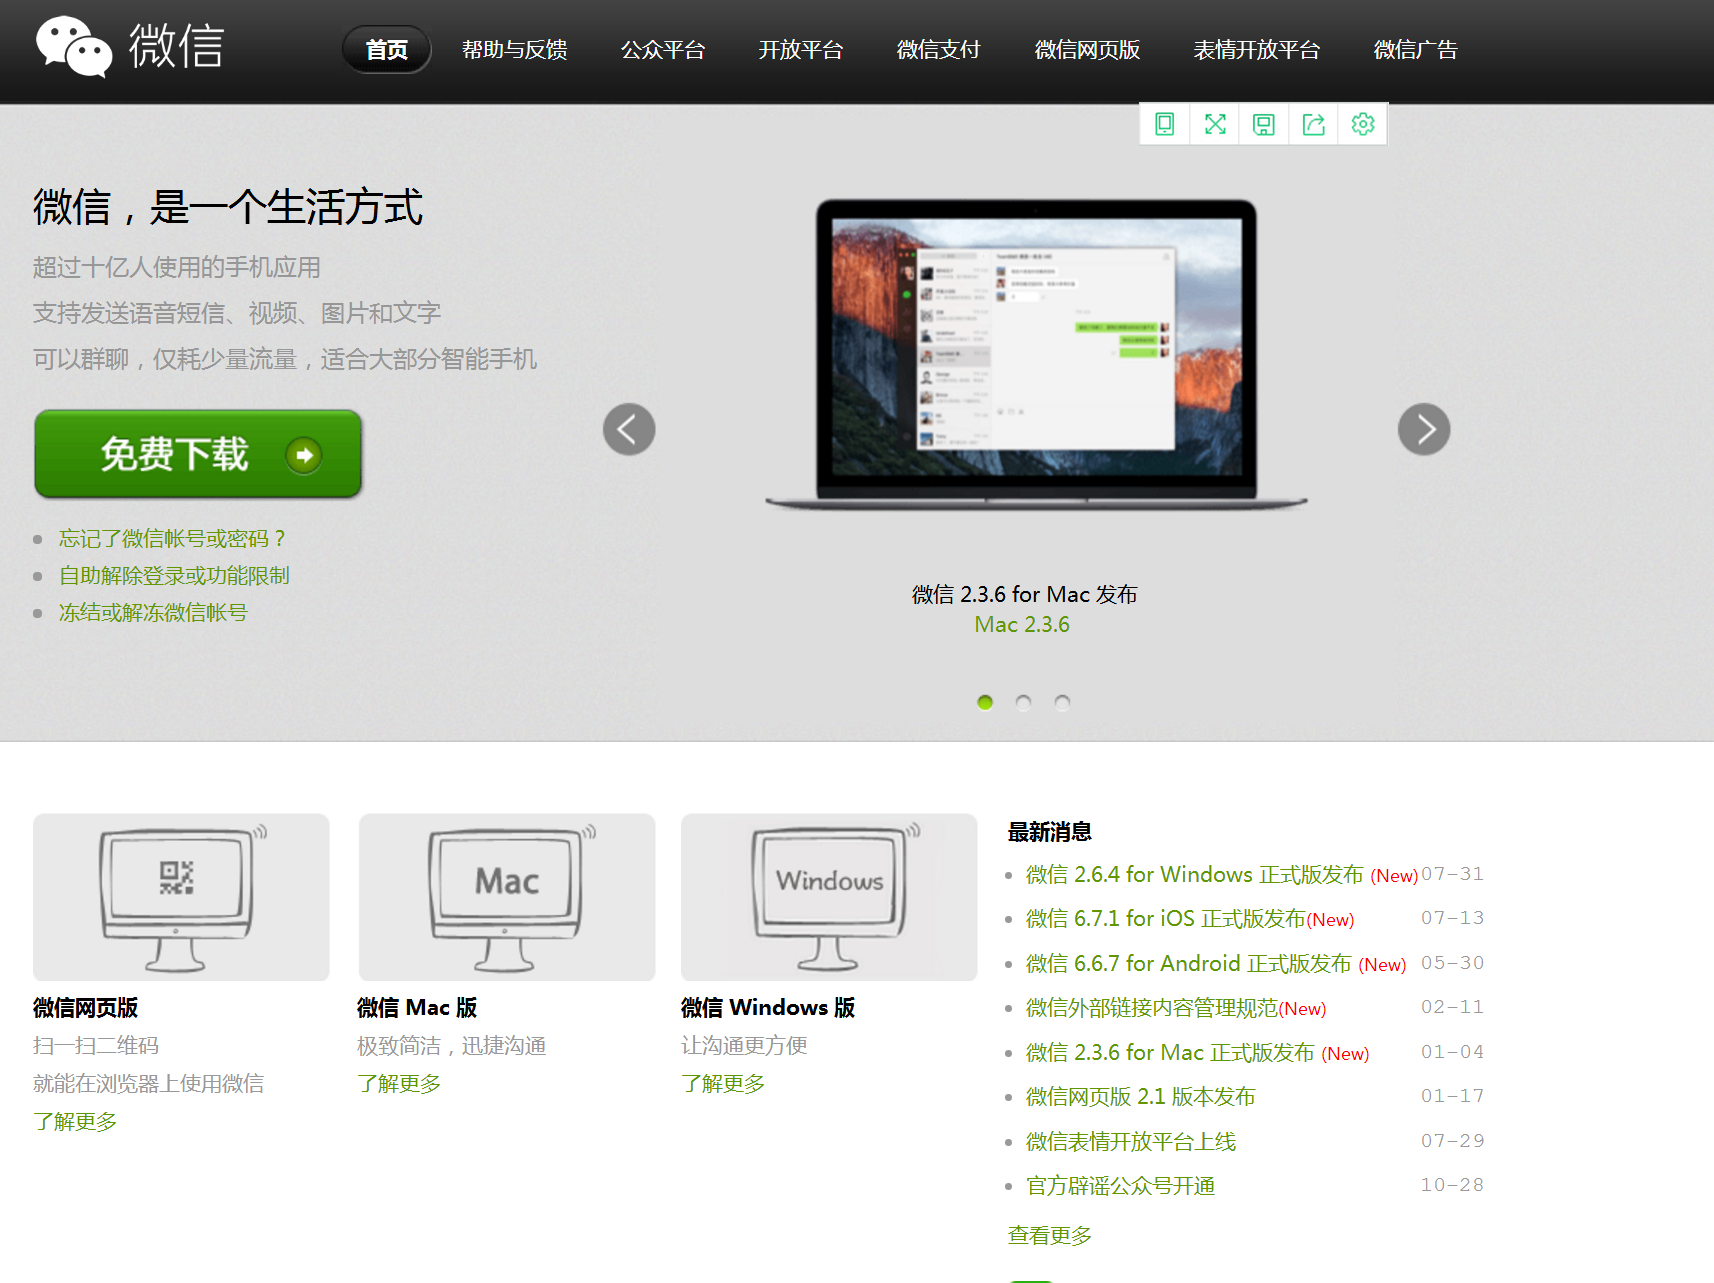Click the Mac monitor illustration

coord(506,896)
